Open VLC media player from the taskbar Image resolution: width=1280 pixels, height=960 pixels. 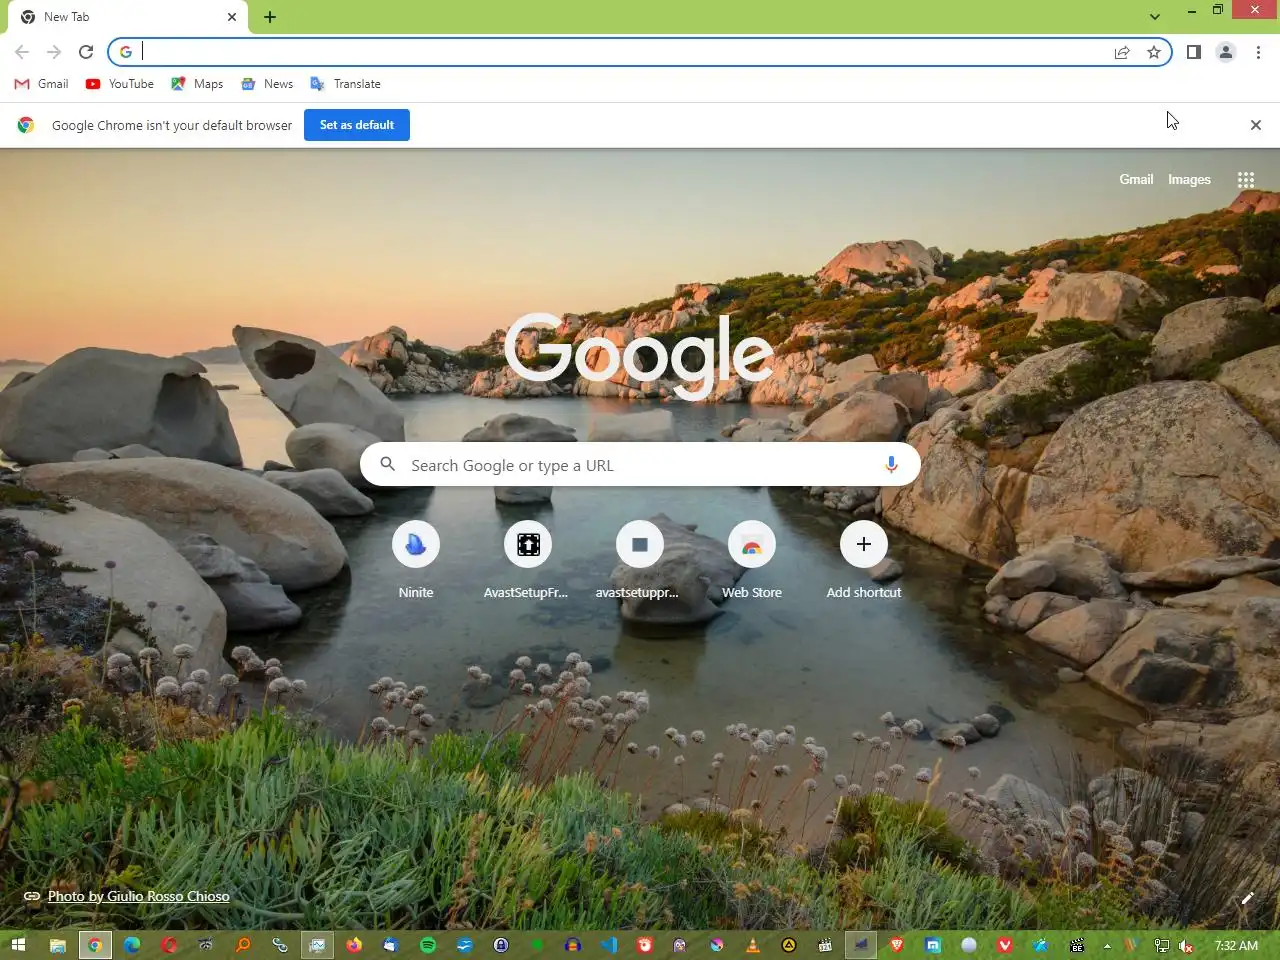pyautogui.click(x=753, y=945)
